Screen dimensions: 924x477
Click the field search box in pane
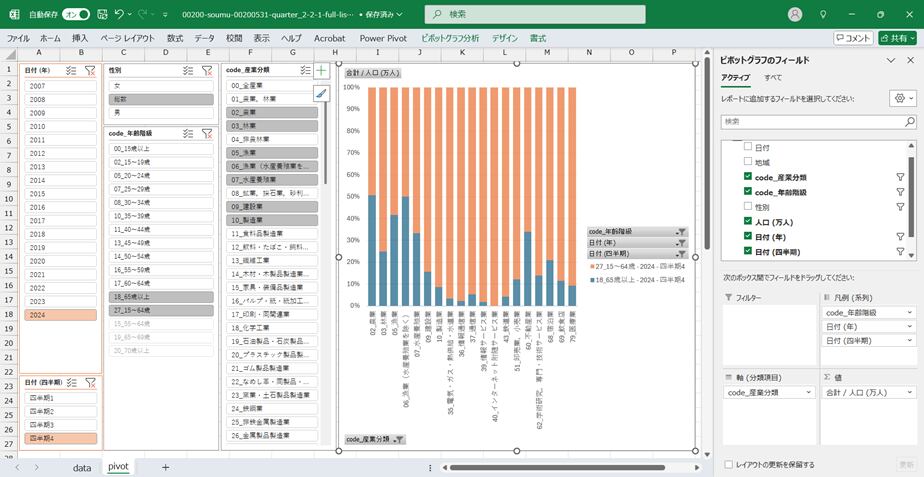(816, 121)
